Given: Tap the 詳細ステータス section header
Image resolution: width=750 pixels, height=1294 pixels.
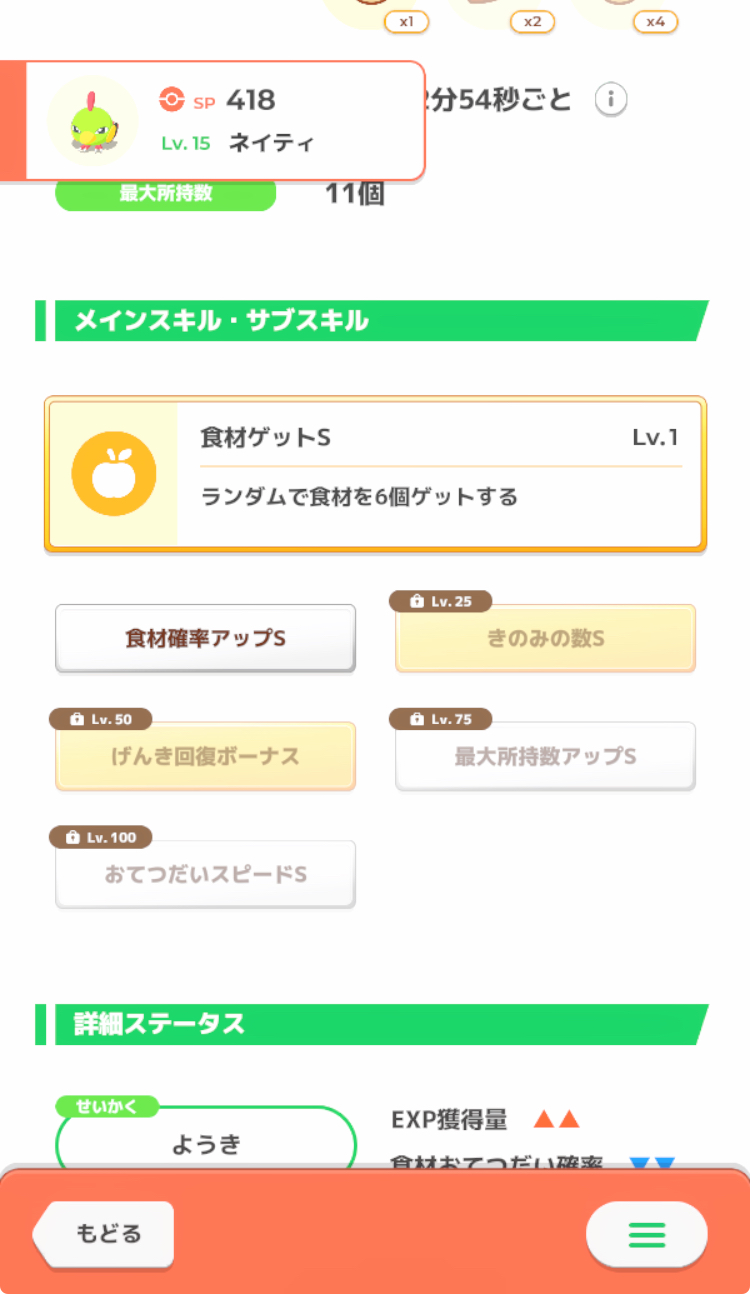Looking at the screenshot, I should coord(372,1025).
